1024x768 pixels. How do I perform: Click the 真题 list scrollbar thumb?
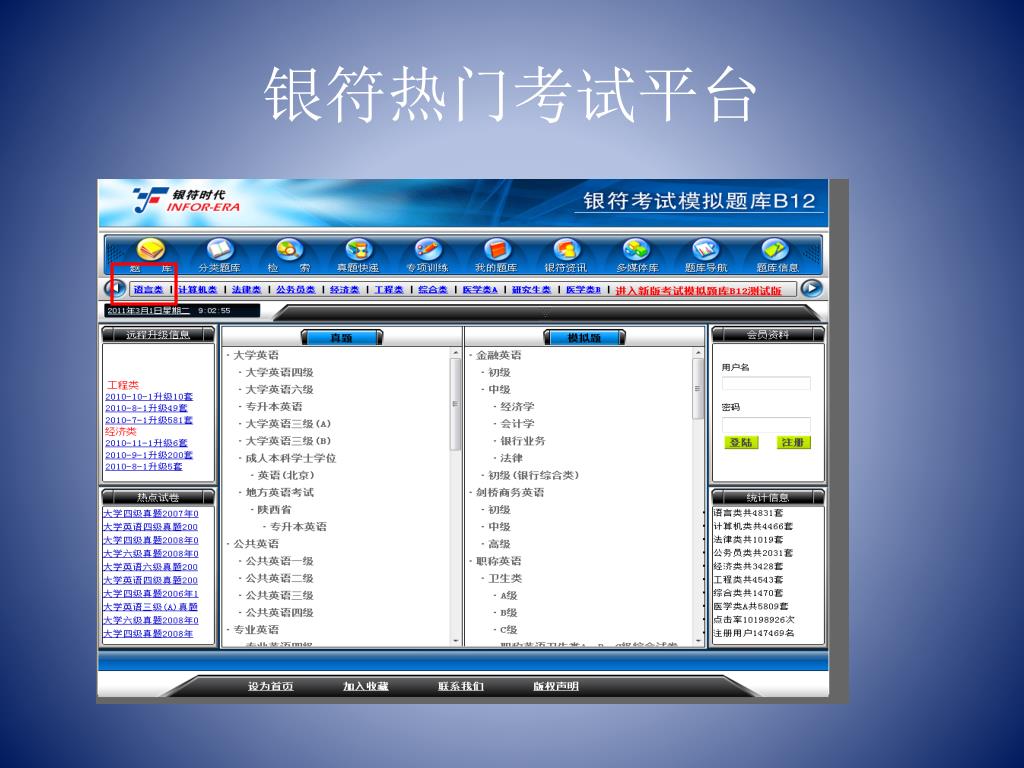pyautogui.click(x=456, y=404)
